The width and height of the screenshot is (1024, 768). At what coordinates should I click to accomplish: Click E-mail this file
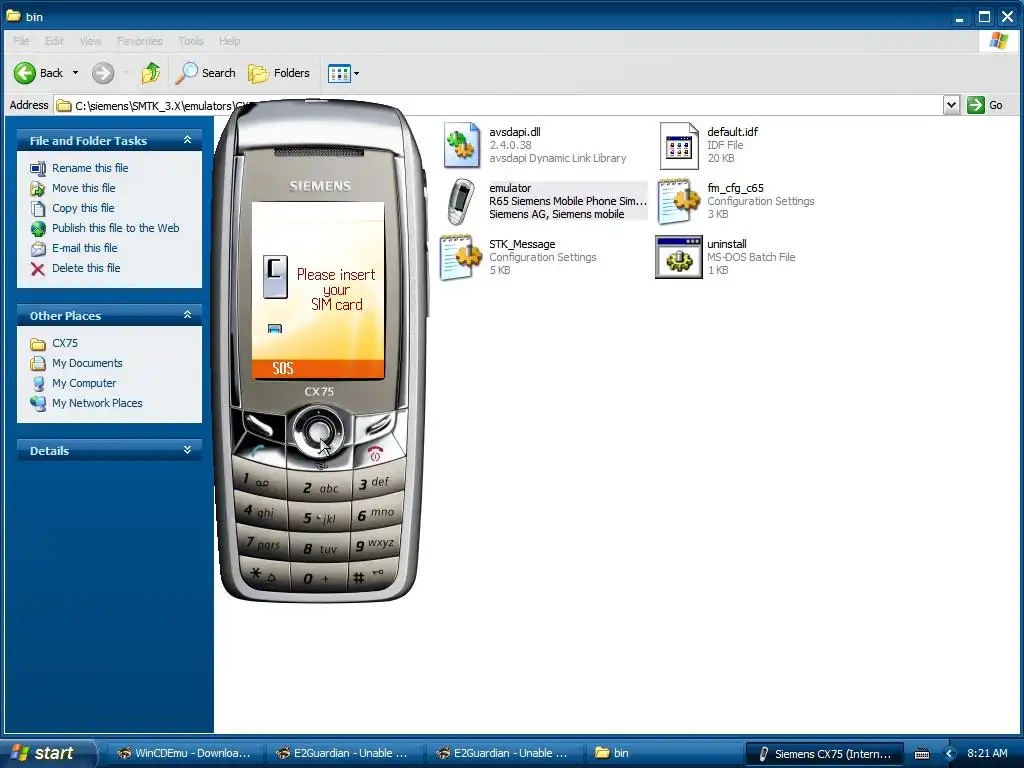tap(85, 248)
